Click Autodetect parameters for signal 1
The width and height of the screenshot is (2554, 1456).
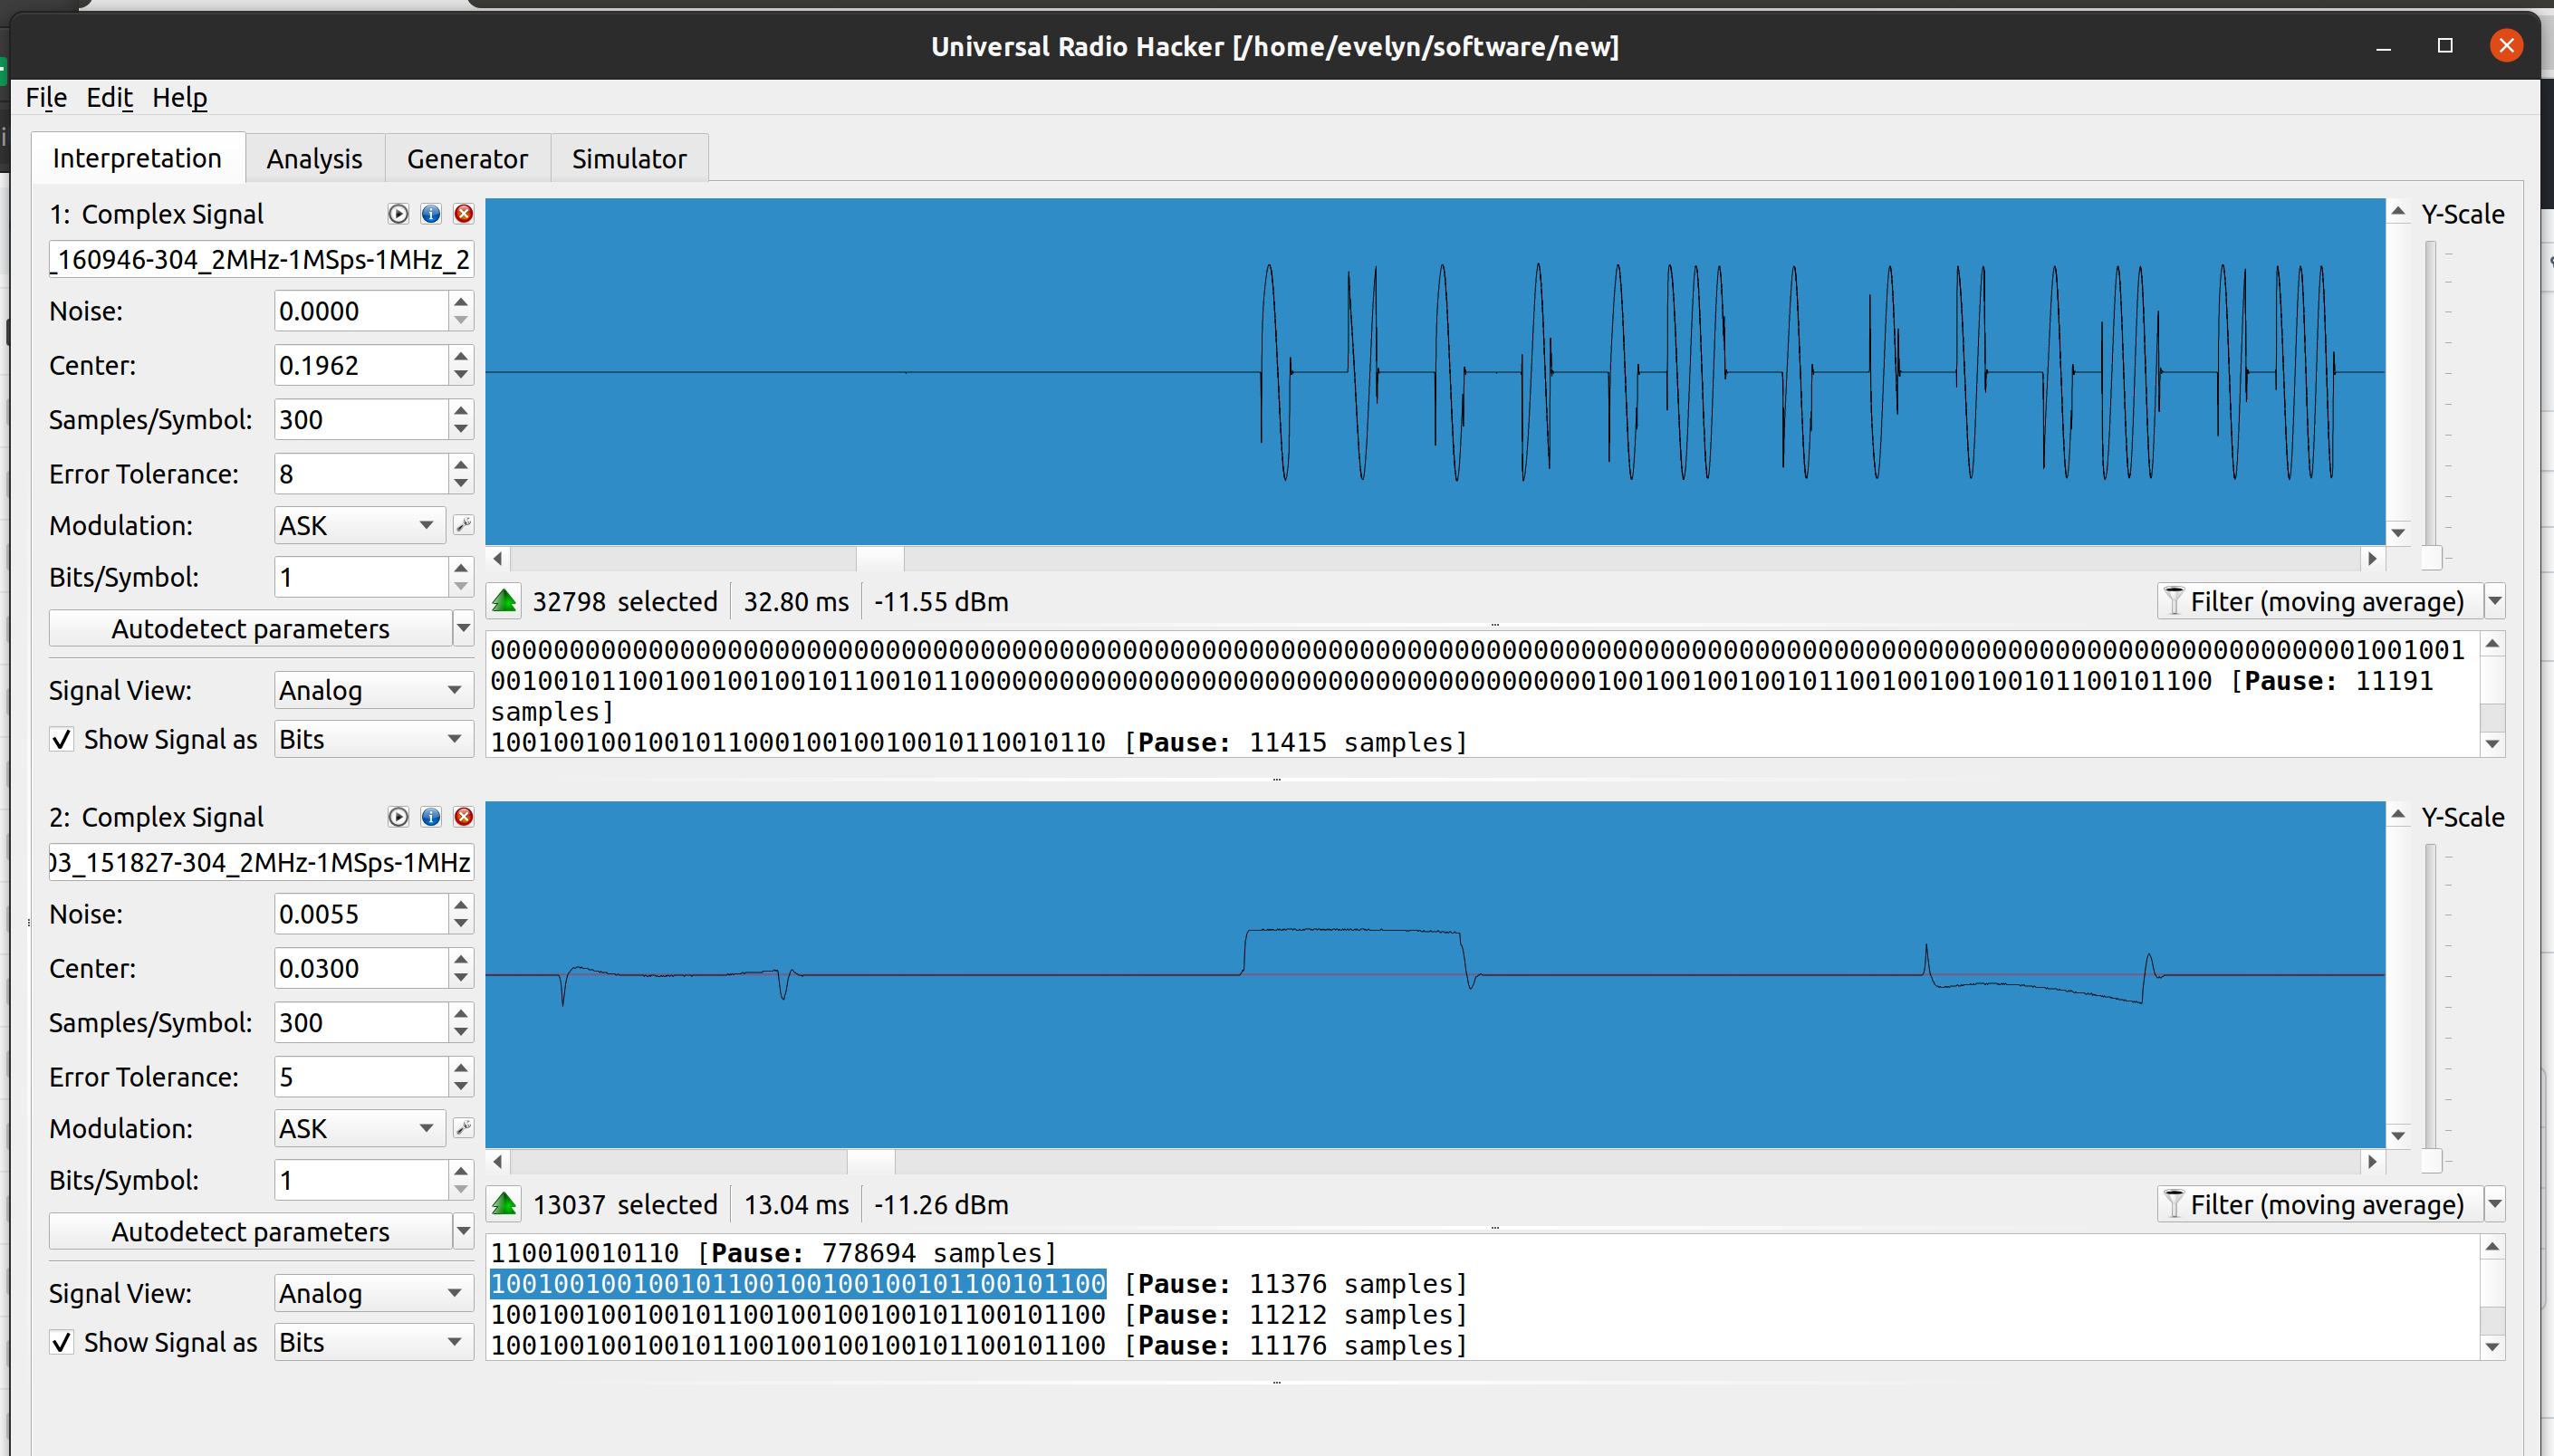point(250,628)
